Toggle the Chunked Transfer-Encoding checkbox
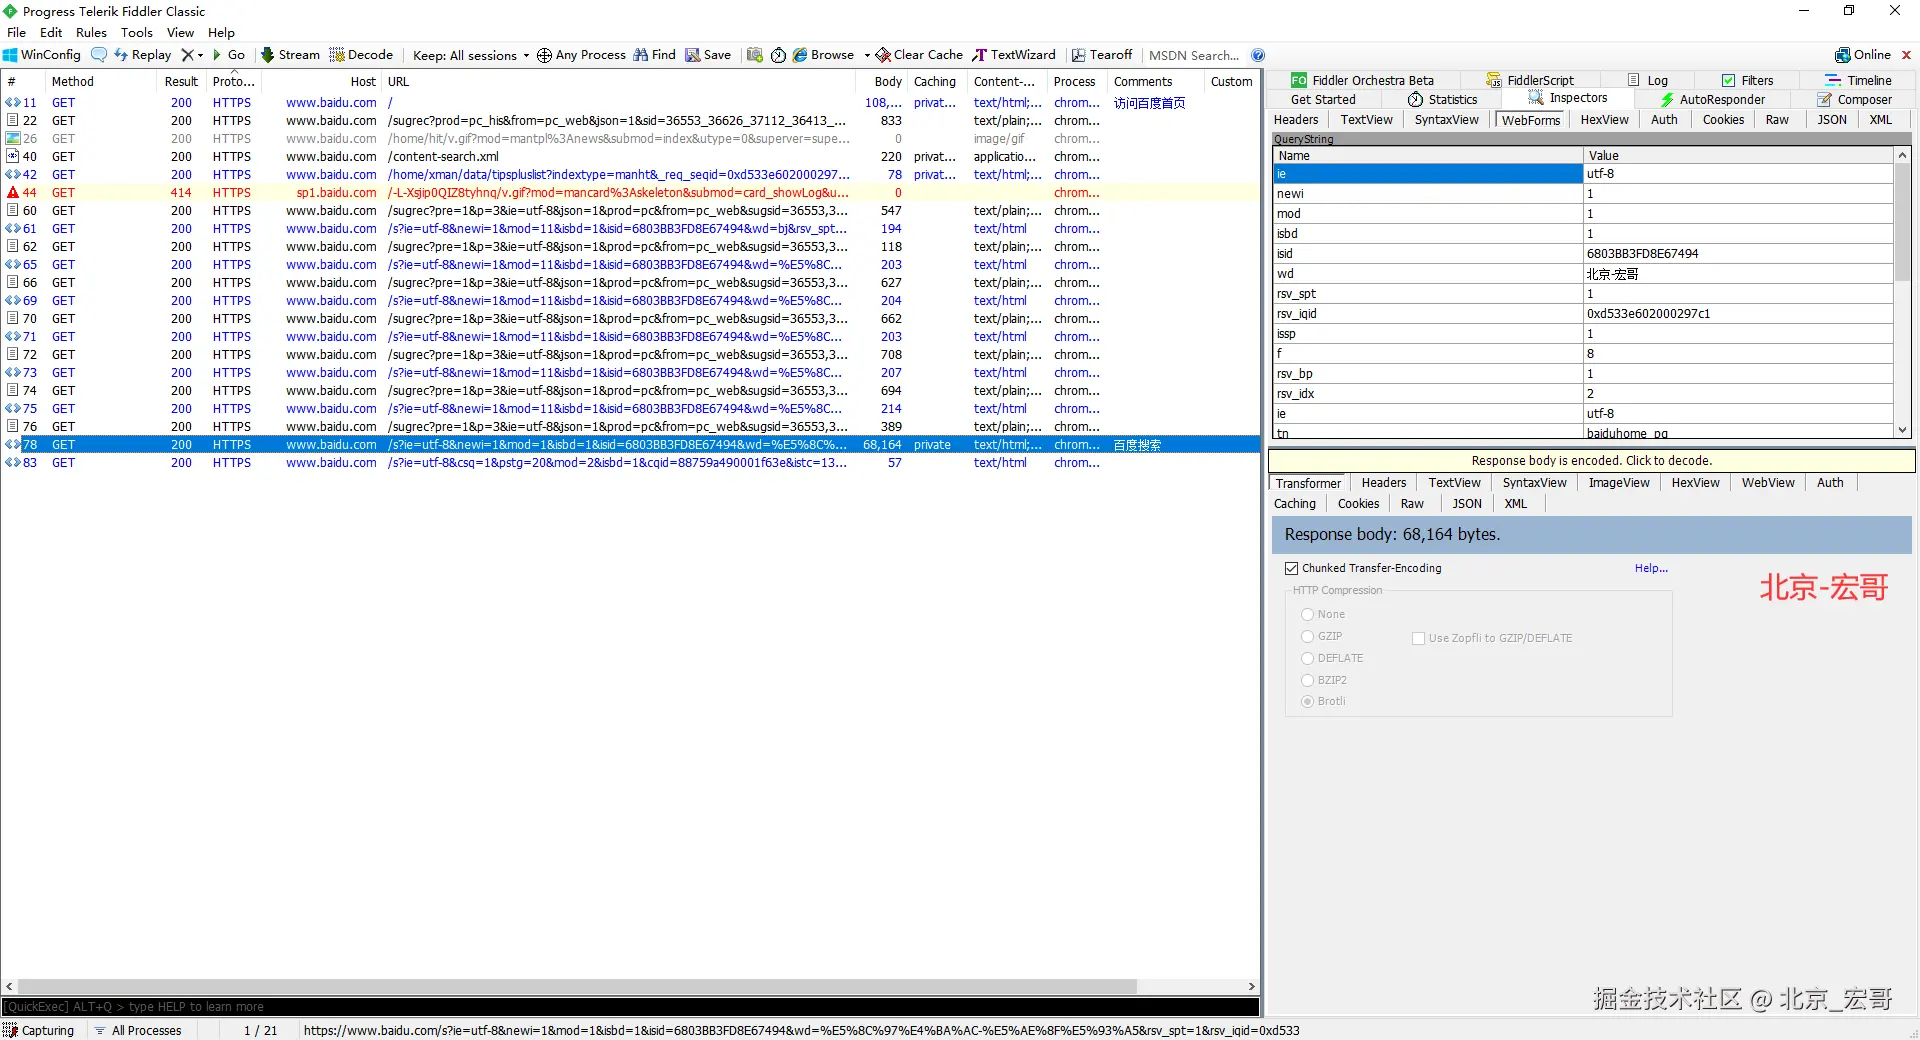Screen dimensions: 1920x1040 1291,568
